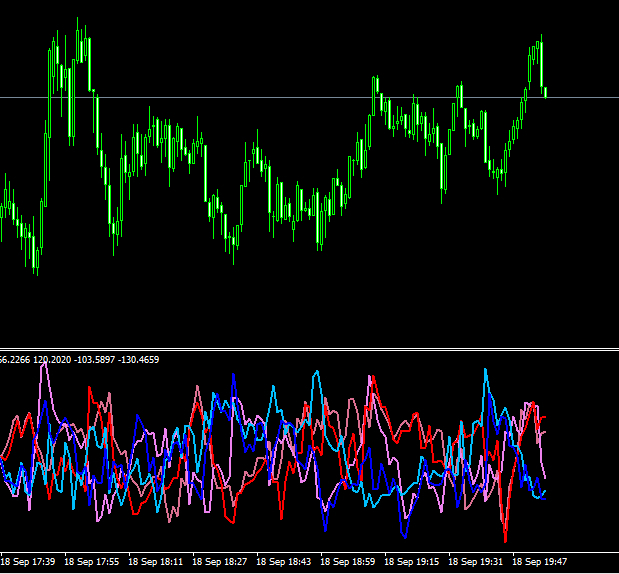Click the 18 Sep 18:43 time label
Viewport: 619px width, 574px height.
(x=284, y=562)
